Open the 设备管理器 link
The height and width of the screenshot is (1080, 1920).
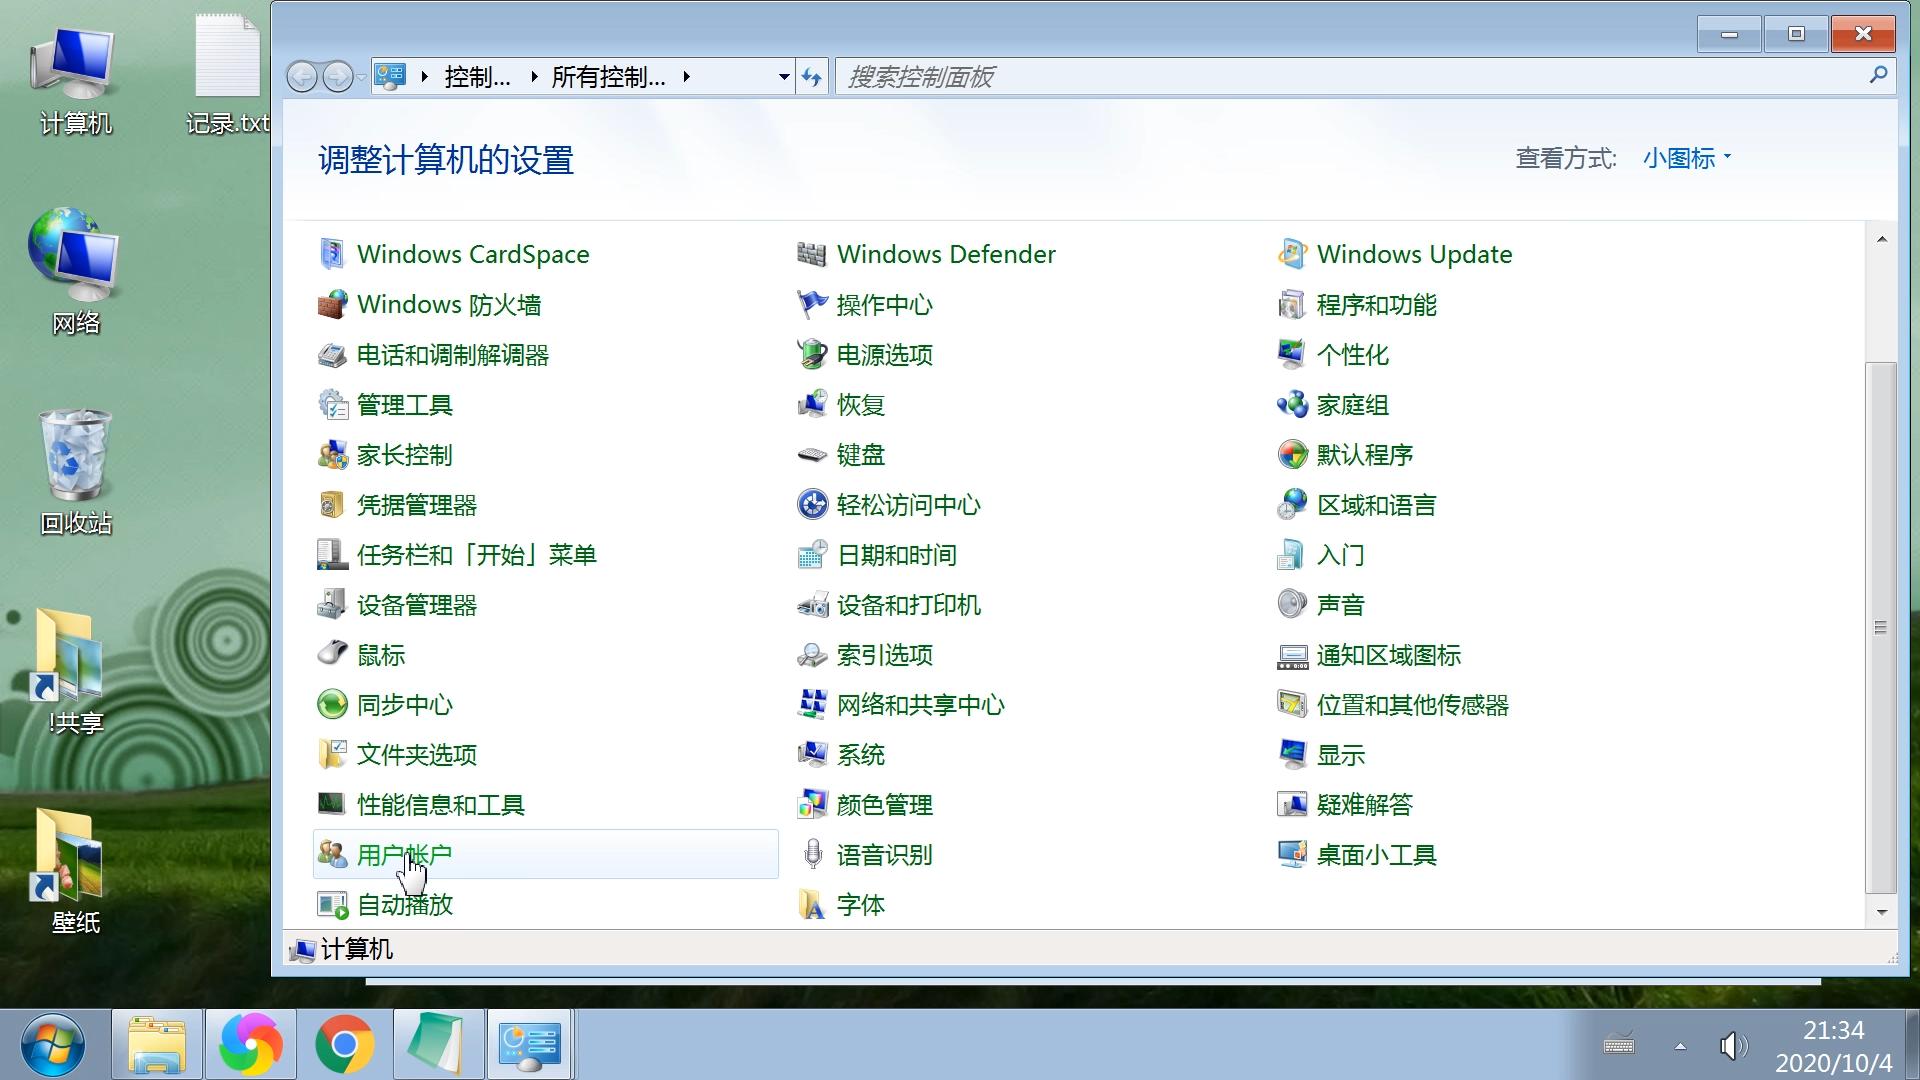pyautogui.click(x=416, y=605)
